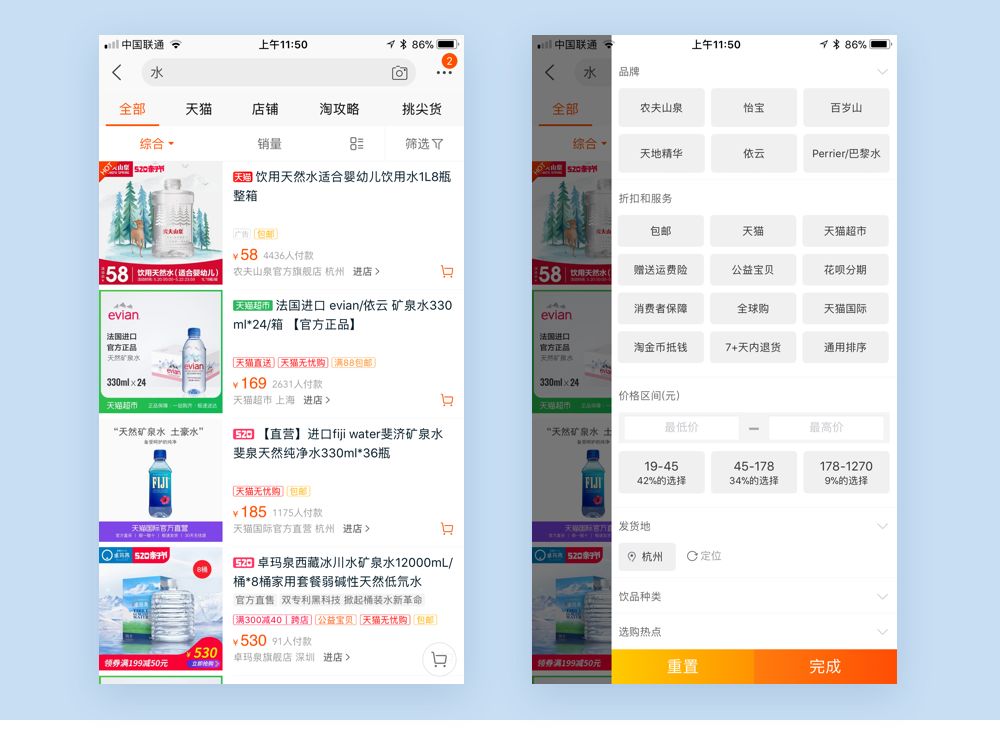Tap the back arrow in left phone
This screenshot has height=734, width=1000.
coord(117,73)
